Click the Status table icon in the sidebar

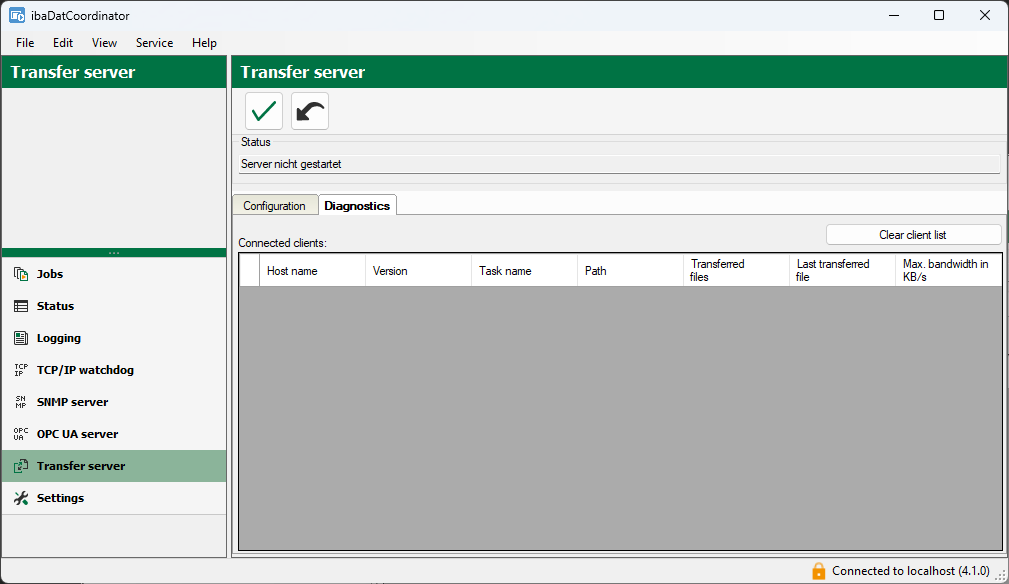[x=21, y=306]
